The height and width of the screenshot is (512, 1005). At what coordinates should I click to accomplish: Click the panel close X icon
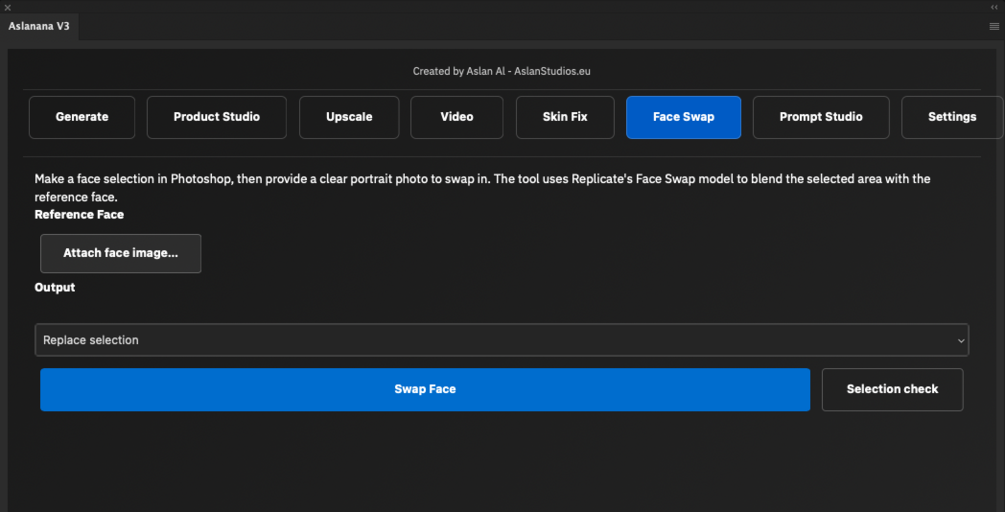pyautogui.click(x=7, y=7)
